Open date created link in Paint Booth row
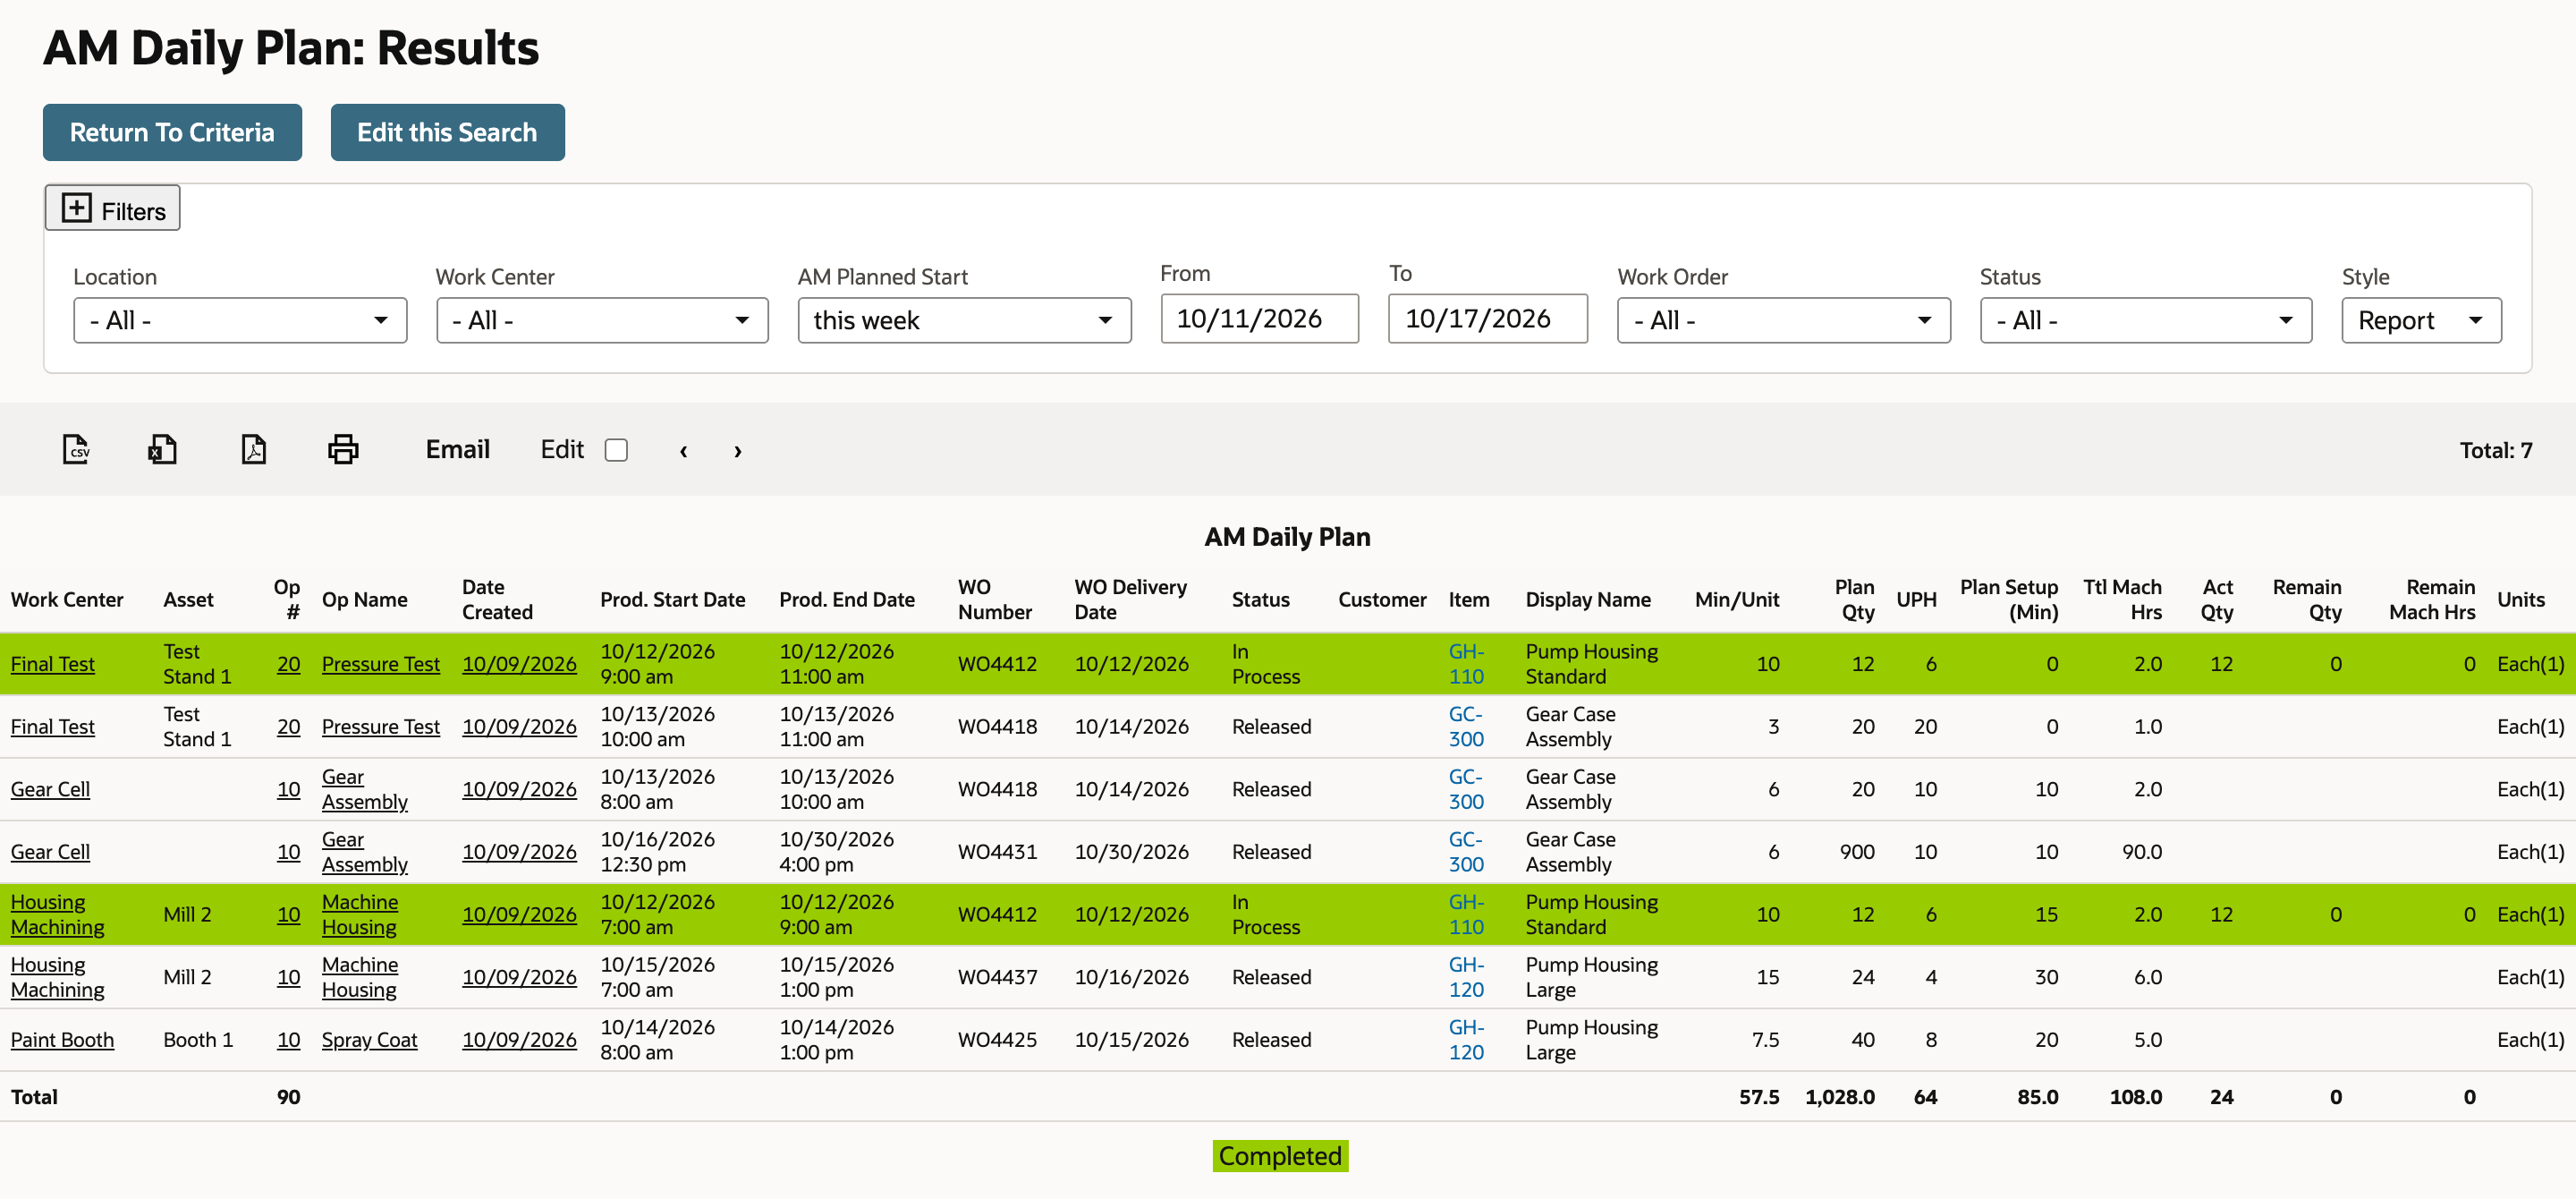2576x1199 pixels. (x=519, y=1040)
